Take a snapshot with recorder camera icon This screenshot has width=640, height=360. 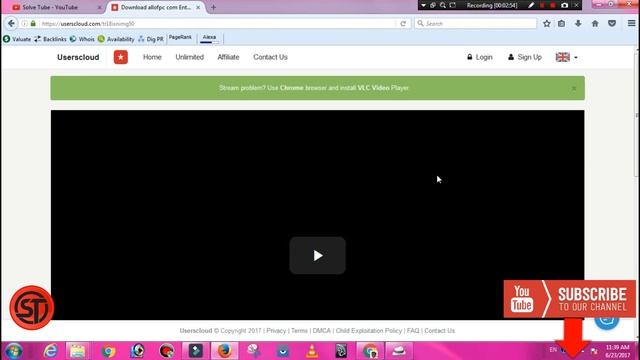[564, 5]
